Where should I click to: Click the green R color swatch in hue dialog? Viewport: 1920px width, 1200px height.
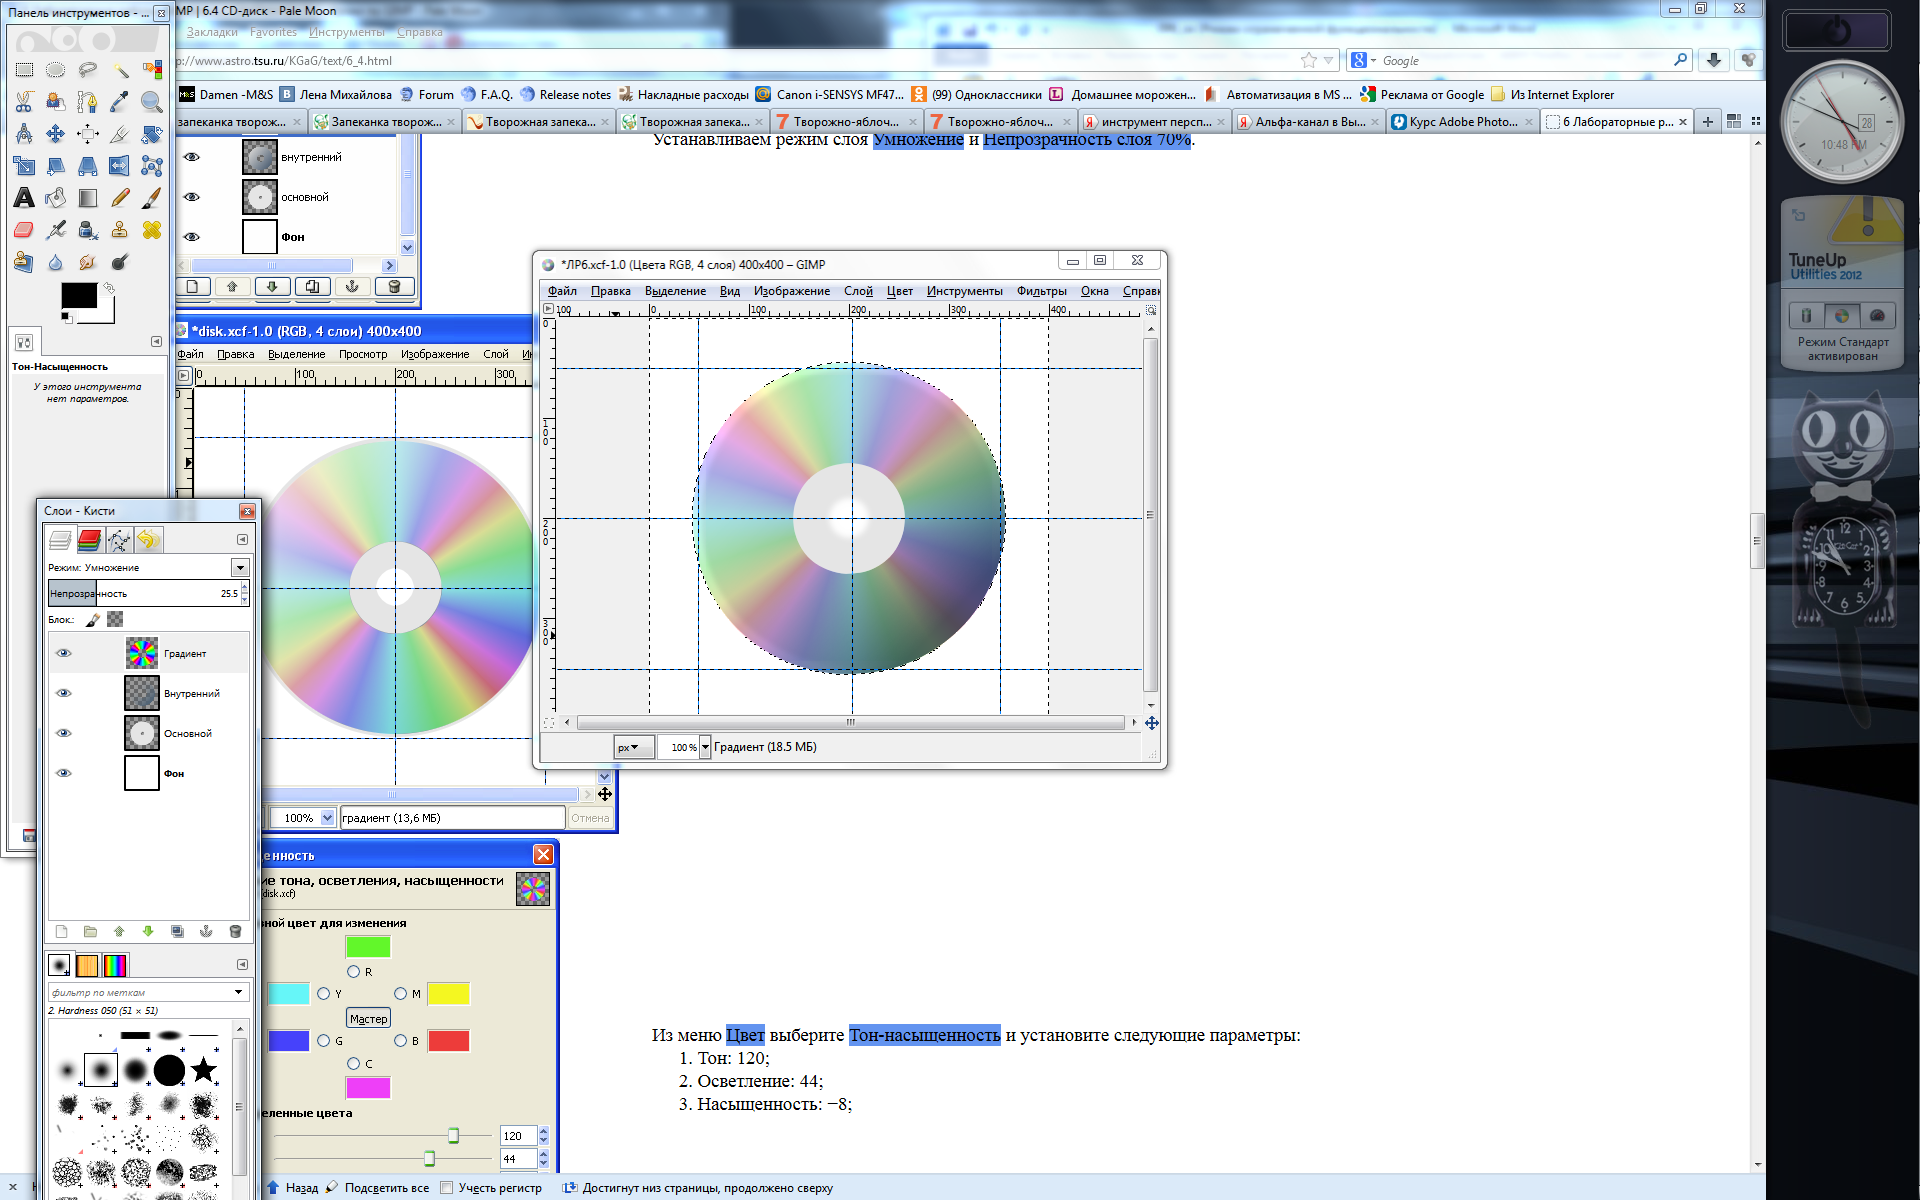coord(368,947)
